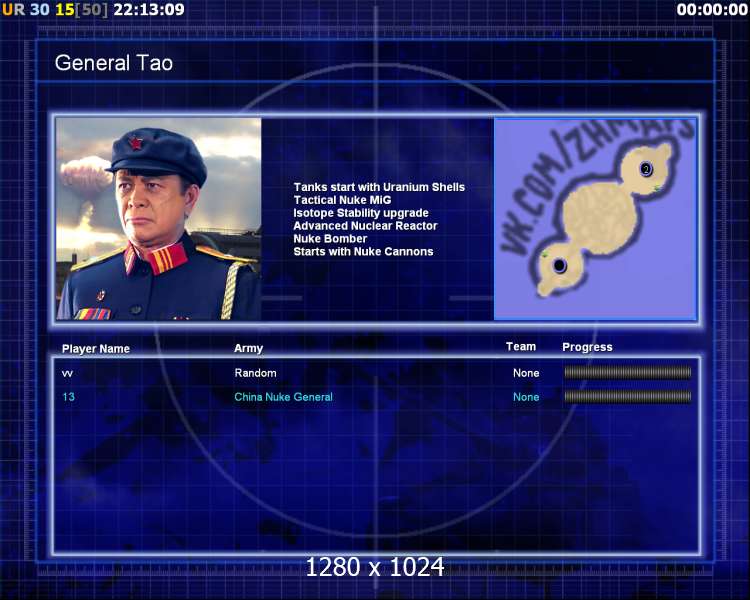Click start position 2 marker on map

pyautogui.click(x=646, y=169)
